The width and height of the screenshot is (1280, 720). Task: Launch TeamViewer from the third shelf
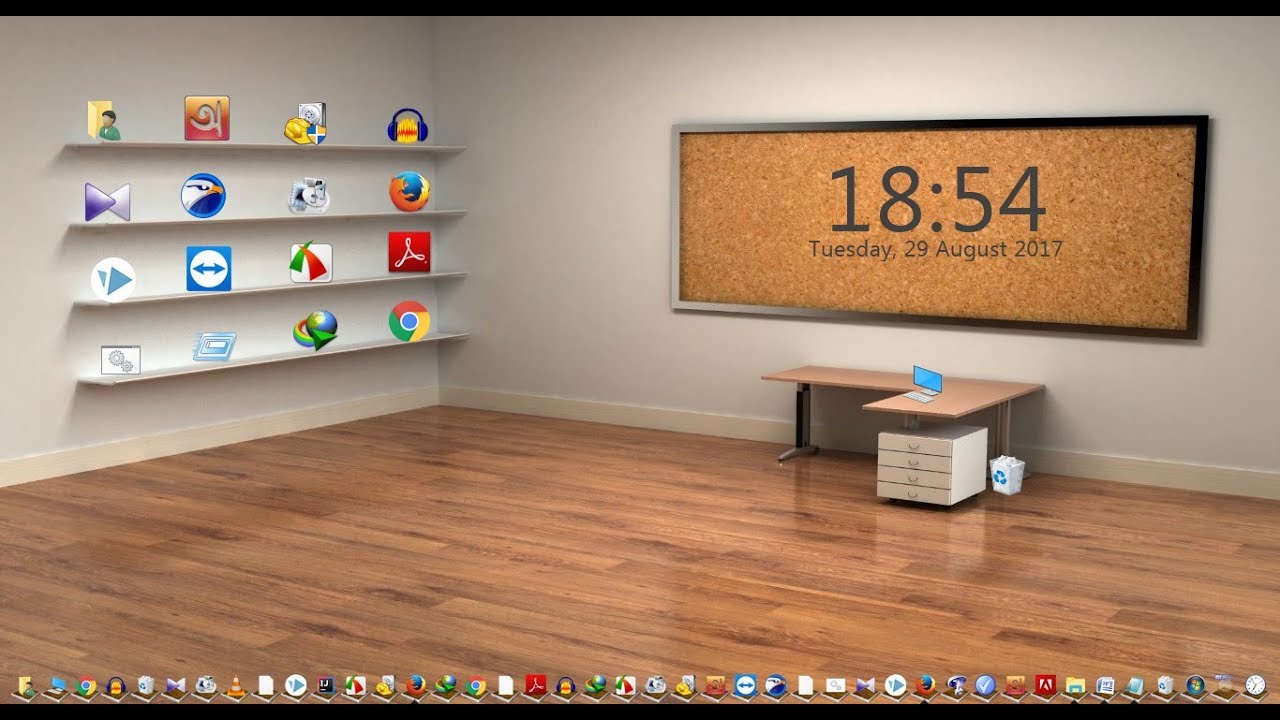click(x=209, y=269)
